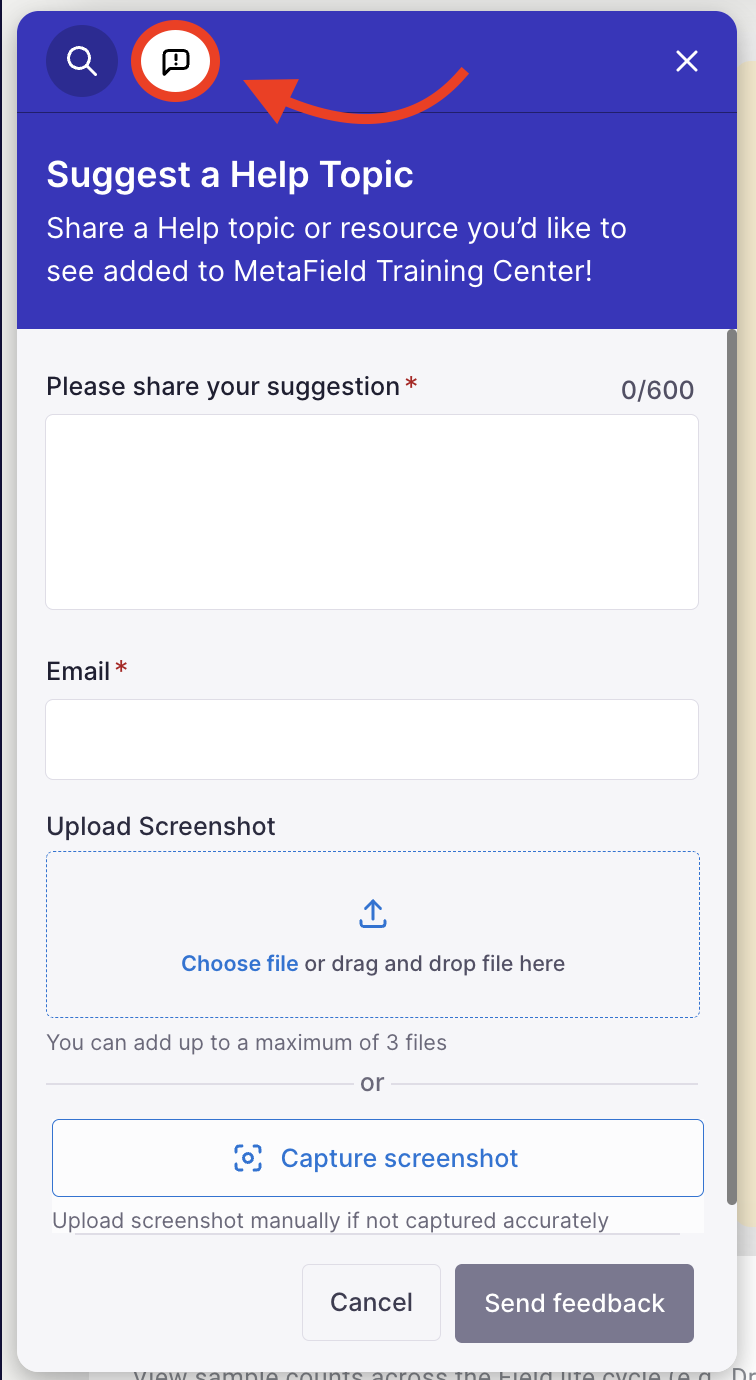Click the form's vertical scrollbar
This screenshot has width=756, height=1380.
point(732,760)
